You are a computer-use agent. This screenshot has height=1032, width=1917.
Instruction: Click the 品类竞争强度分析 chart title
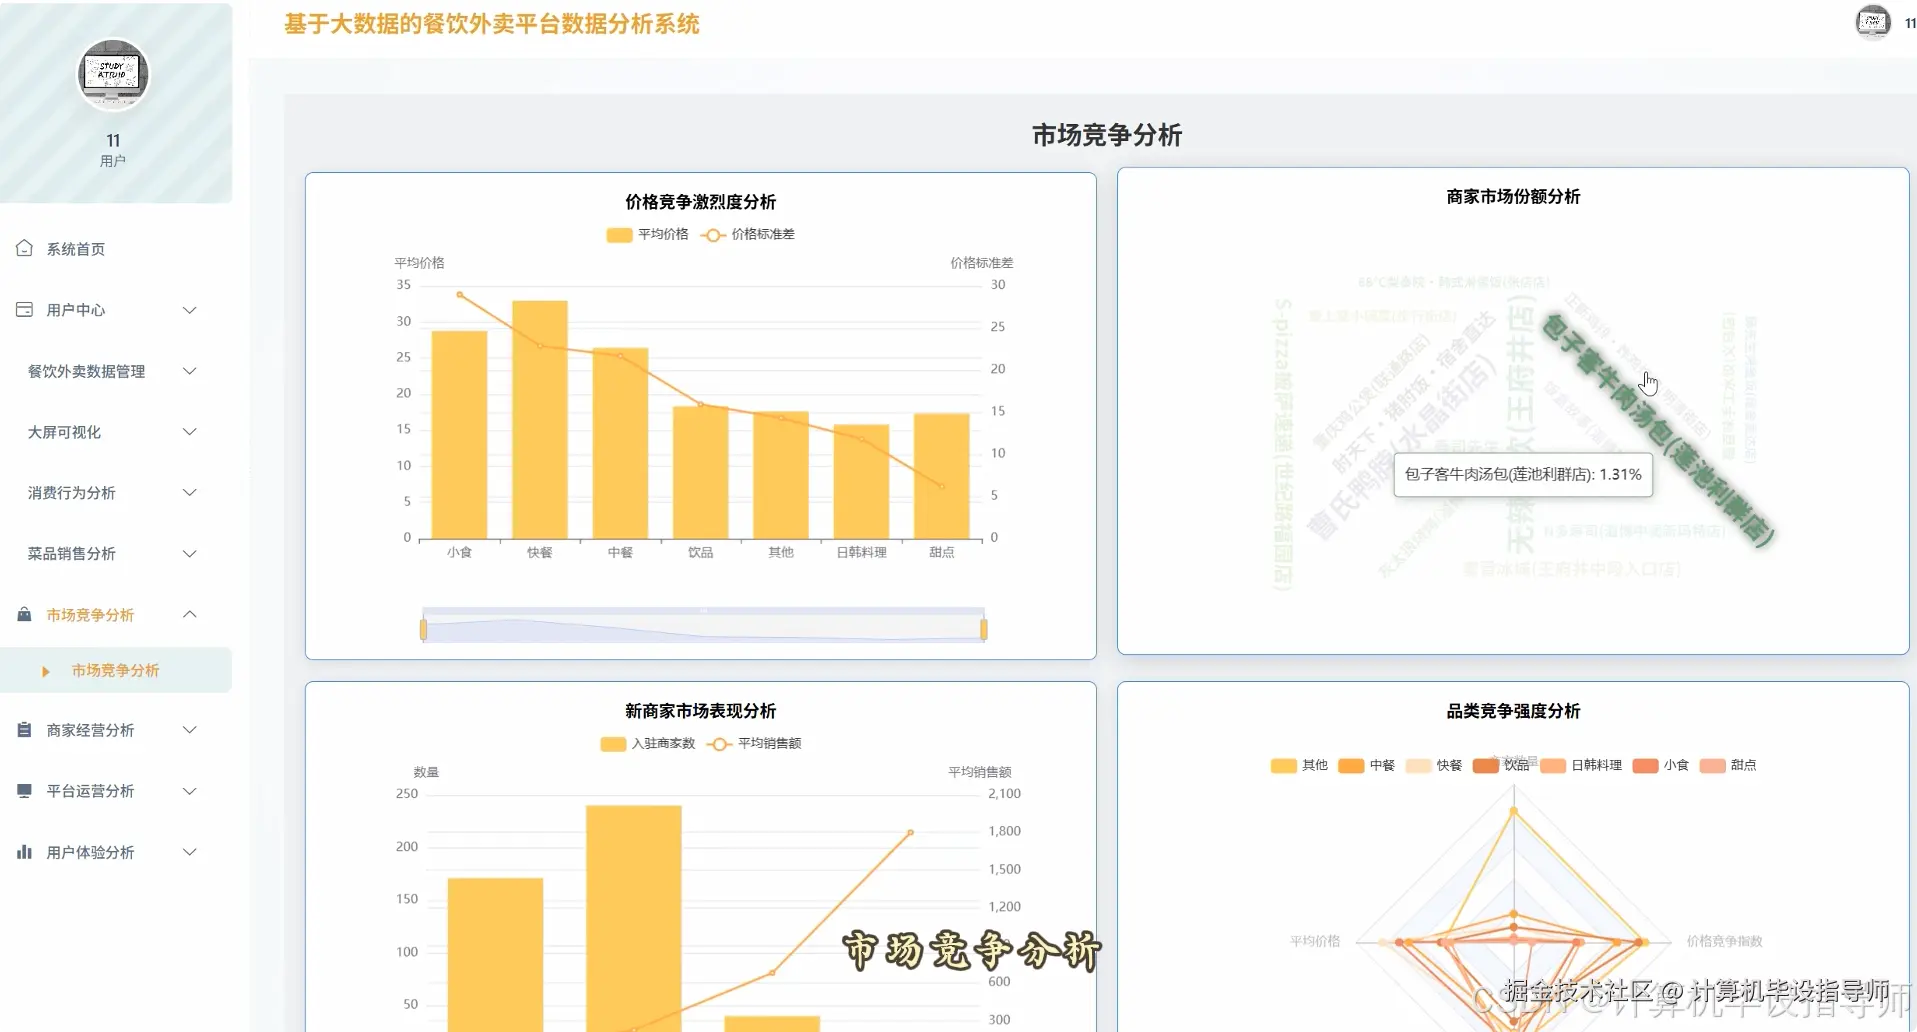point(1513,711)
